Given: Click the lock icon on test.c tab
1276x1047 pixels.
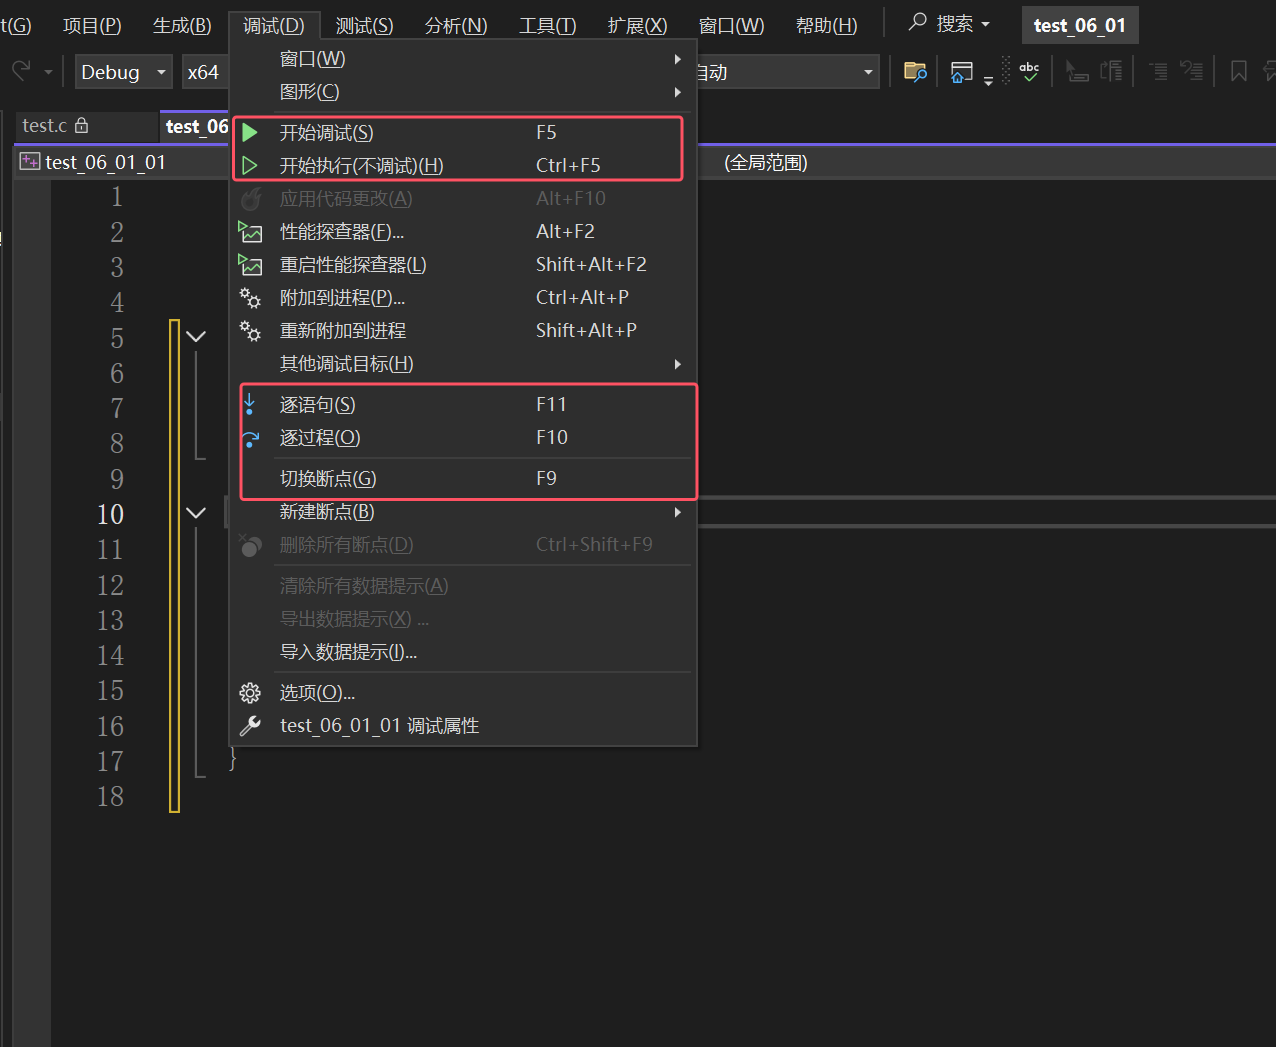Looking at the screenshot, I should tap(82, 126).
